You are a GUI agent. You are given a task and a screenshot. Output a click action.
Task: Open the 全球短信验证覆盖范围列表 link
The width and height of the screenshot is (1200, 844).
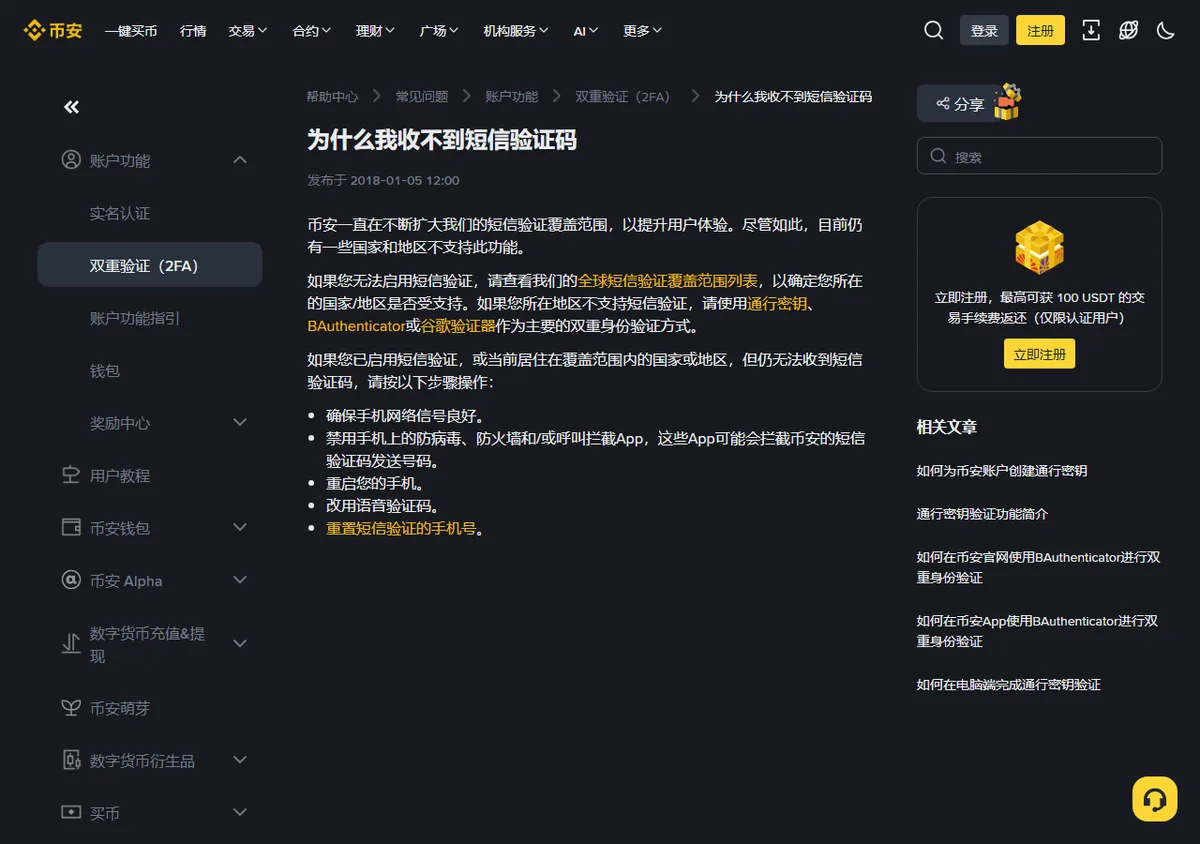click(668, 281)
